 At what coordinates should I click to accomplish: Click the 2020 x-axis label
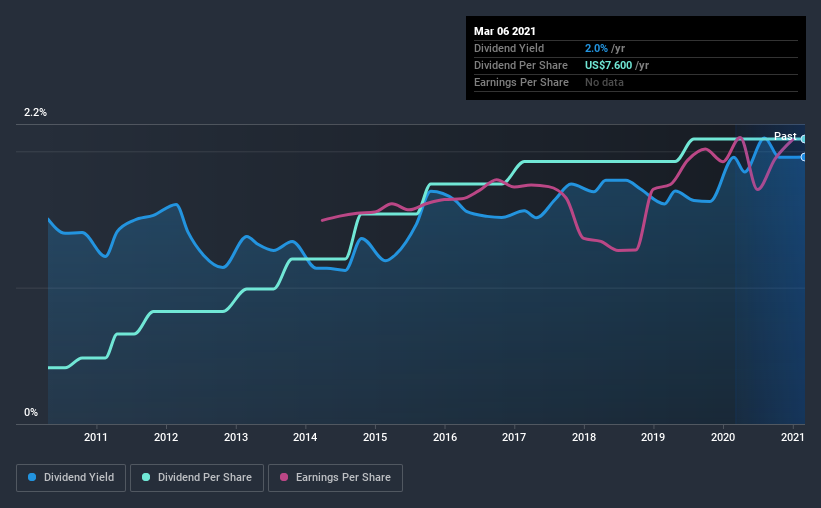pyautogui.click(x=723, y=437)
